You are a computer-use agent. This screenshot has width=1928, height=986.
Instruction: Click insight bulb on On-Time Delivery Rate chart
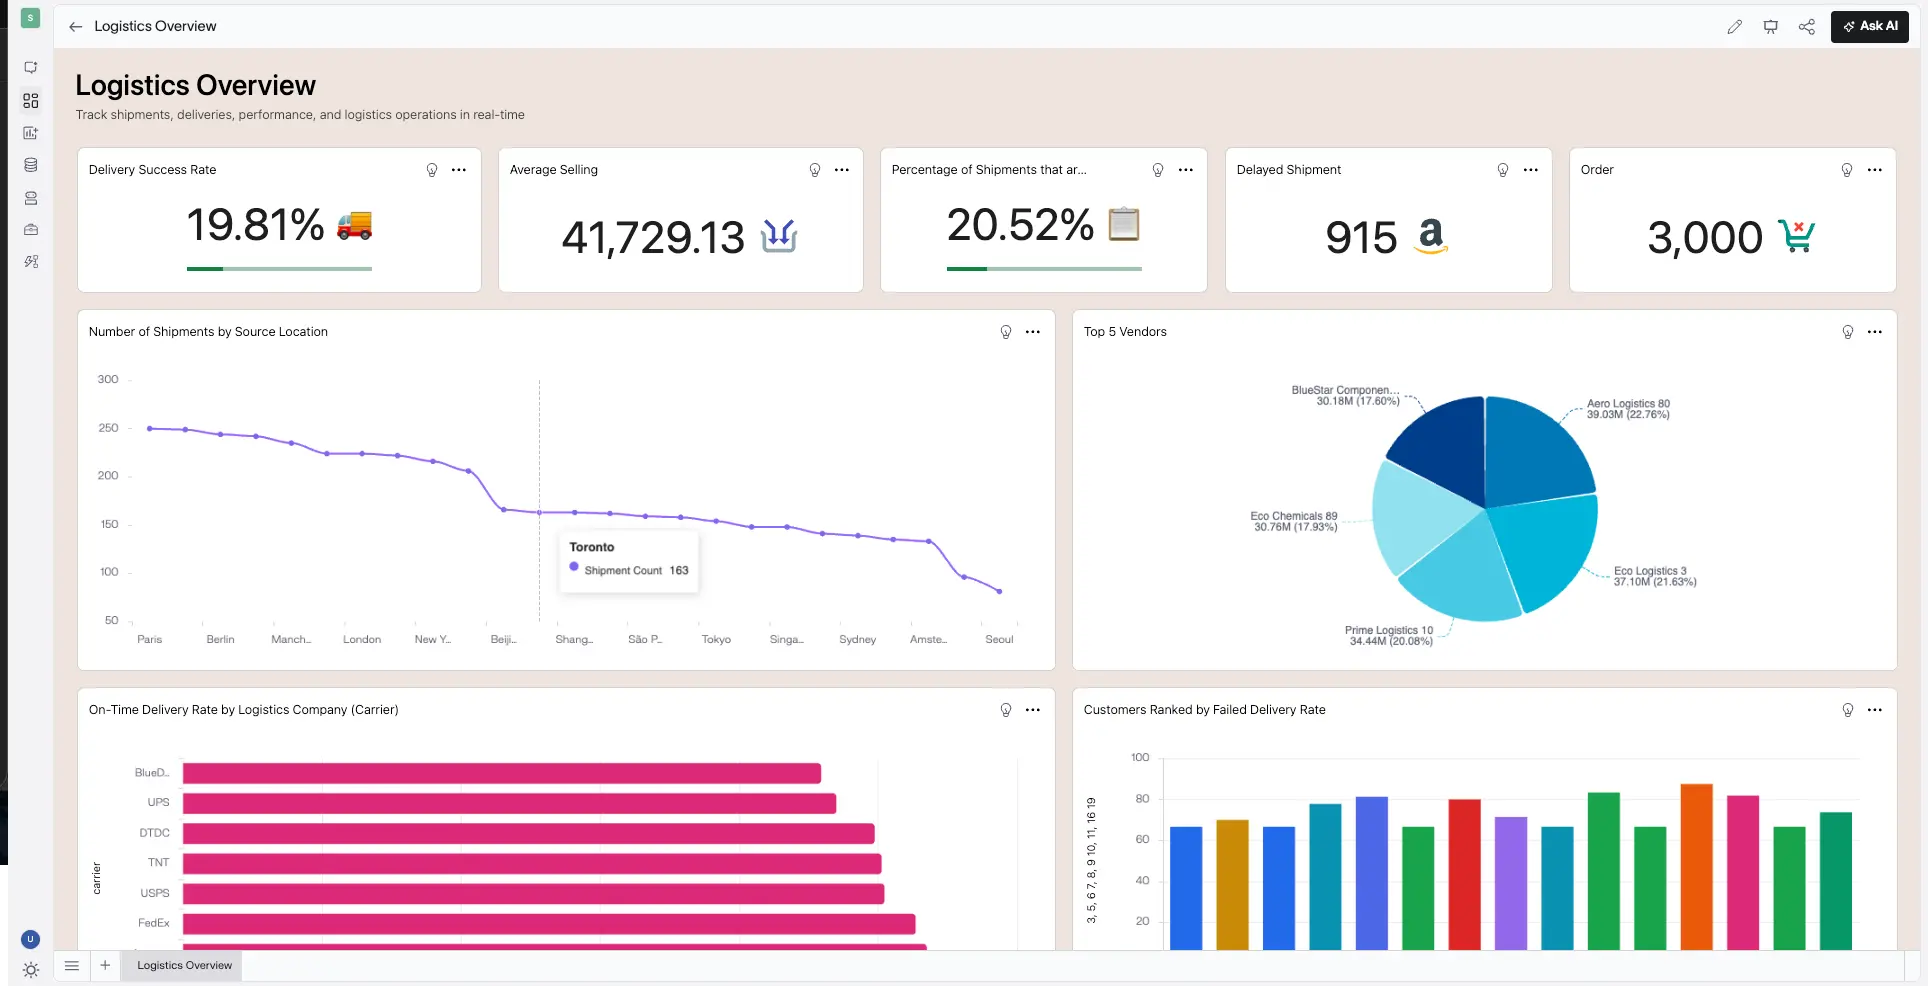click(x=1006, y=710)
